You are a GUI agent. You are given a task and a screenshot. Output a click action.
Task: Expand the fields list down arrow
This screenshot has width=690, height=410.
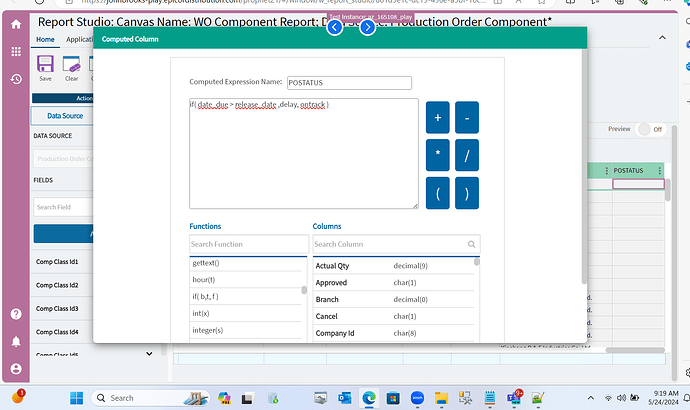tap(149, 354)
